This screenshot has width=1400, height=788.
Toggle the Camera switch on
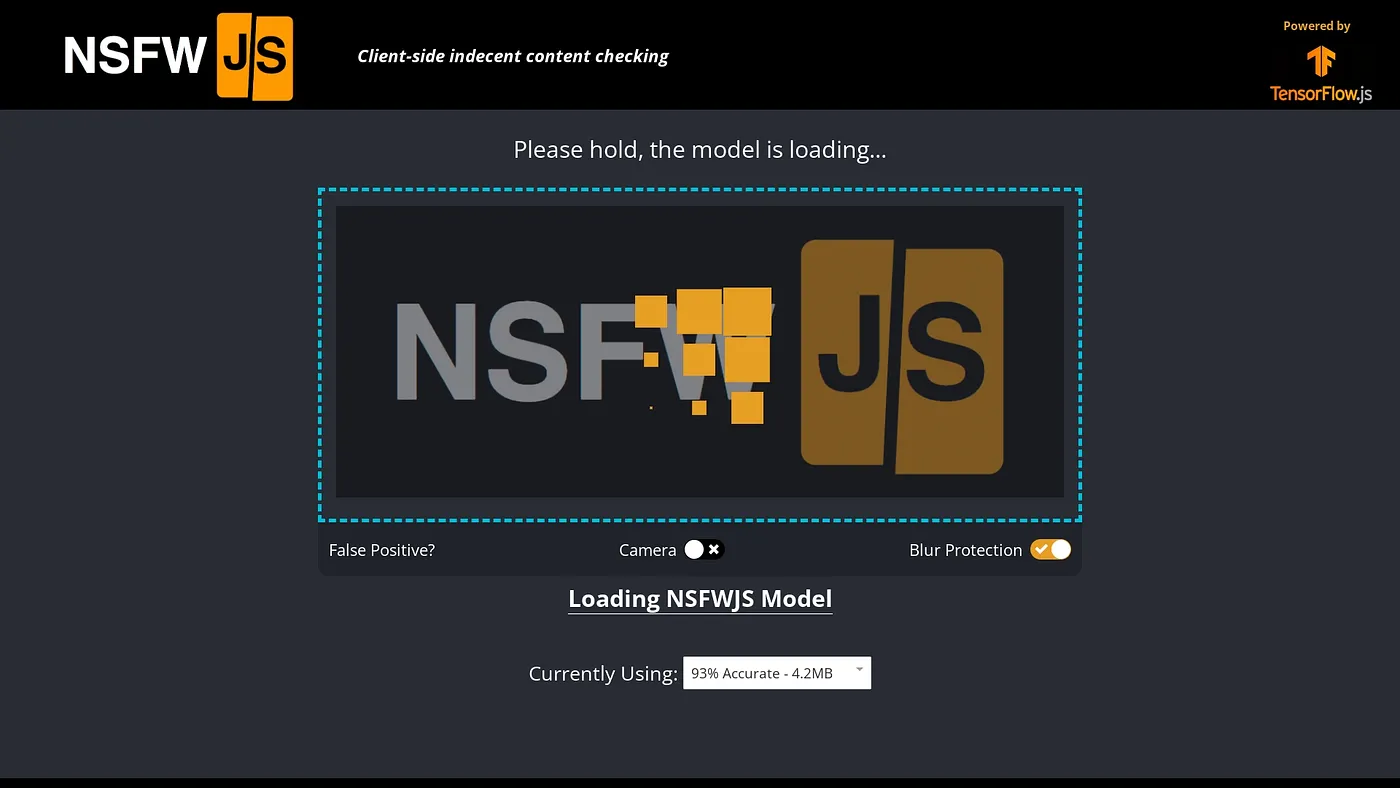point(704,550)
